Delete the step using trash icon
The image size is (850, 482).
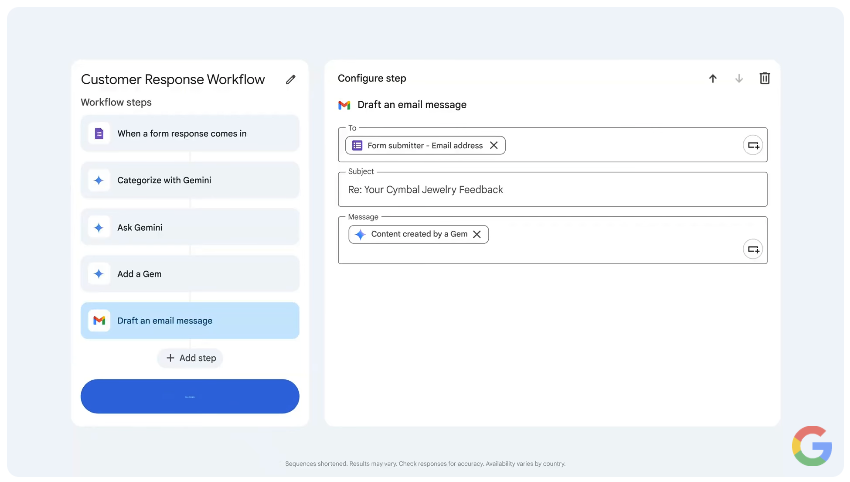click(x=765, y=79)
